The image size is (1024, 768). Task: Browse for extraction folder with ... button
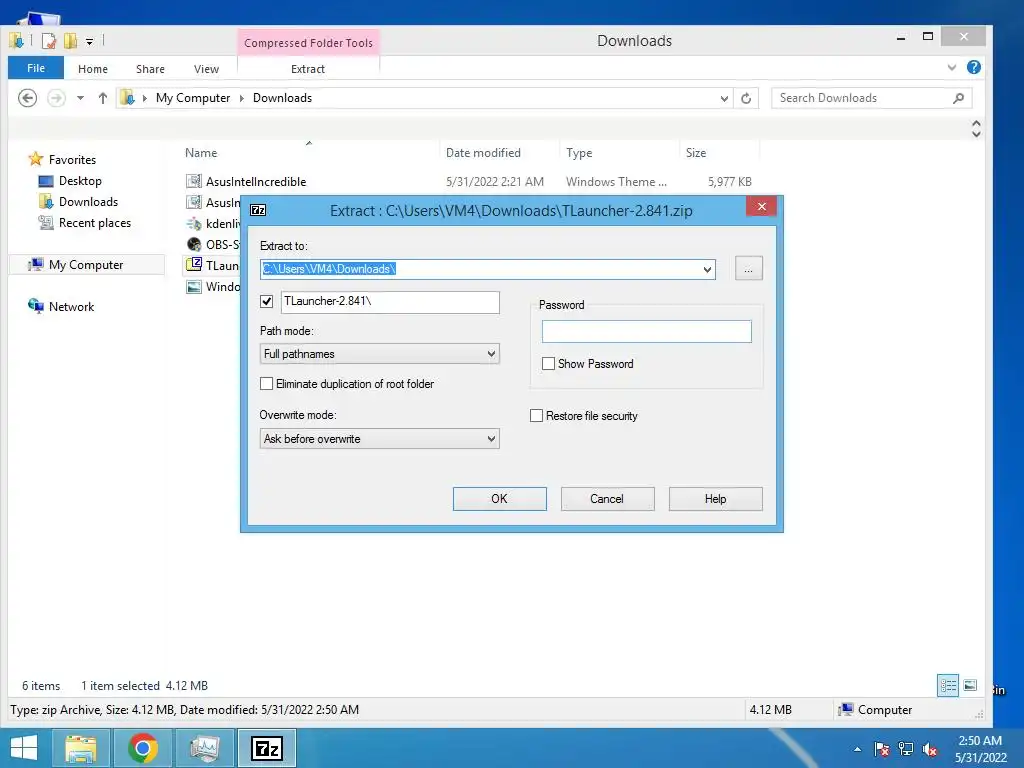coord(748,269)
